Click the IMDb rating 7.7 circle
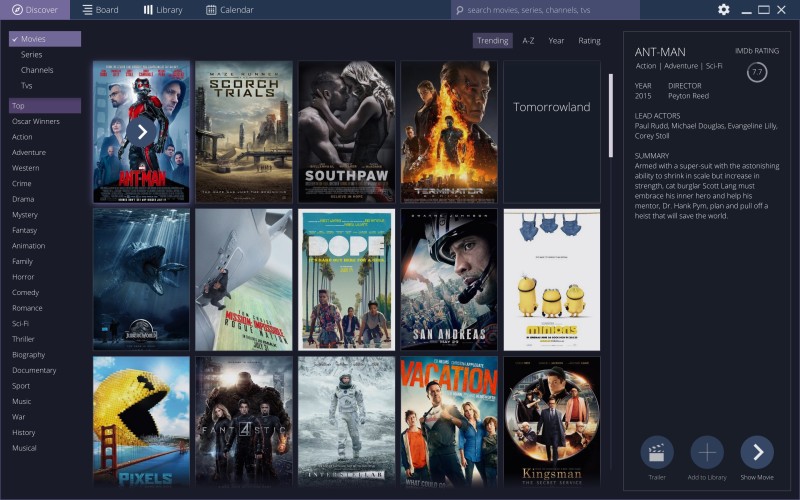 point(757,72)
